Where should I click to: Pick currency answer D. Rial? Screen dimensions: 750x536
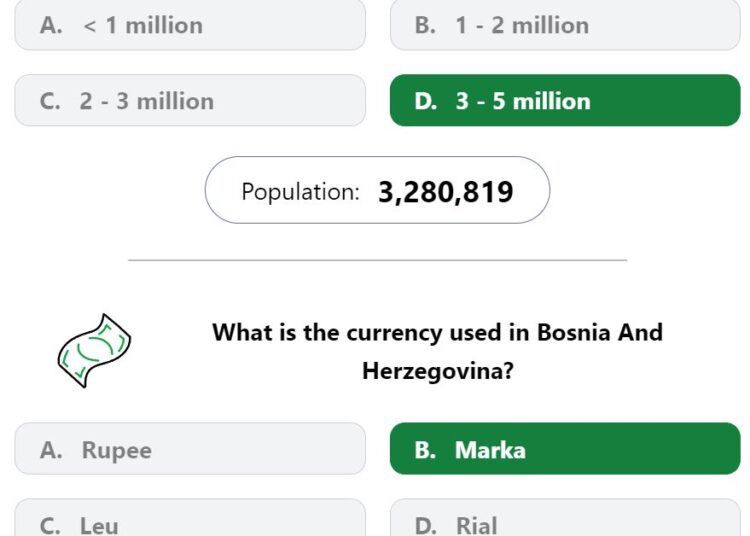[565, 517]
